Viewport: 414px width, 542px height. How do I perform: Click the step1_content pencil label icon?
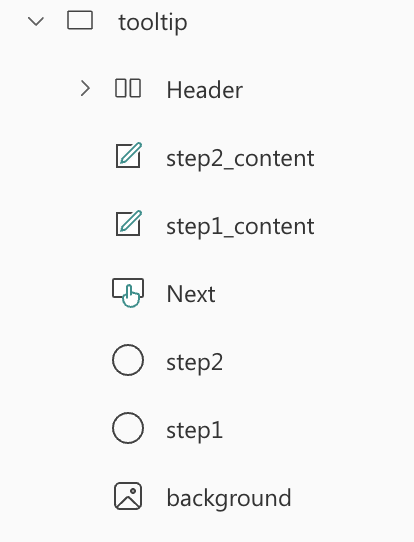[128, 223]
